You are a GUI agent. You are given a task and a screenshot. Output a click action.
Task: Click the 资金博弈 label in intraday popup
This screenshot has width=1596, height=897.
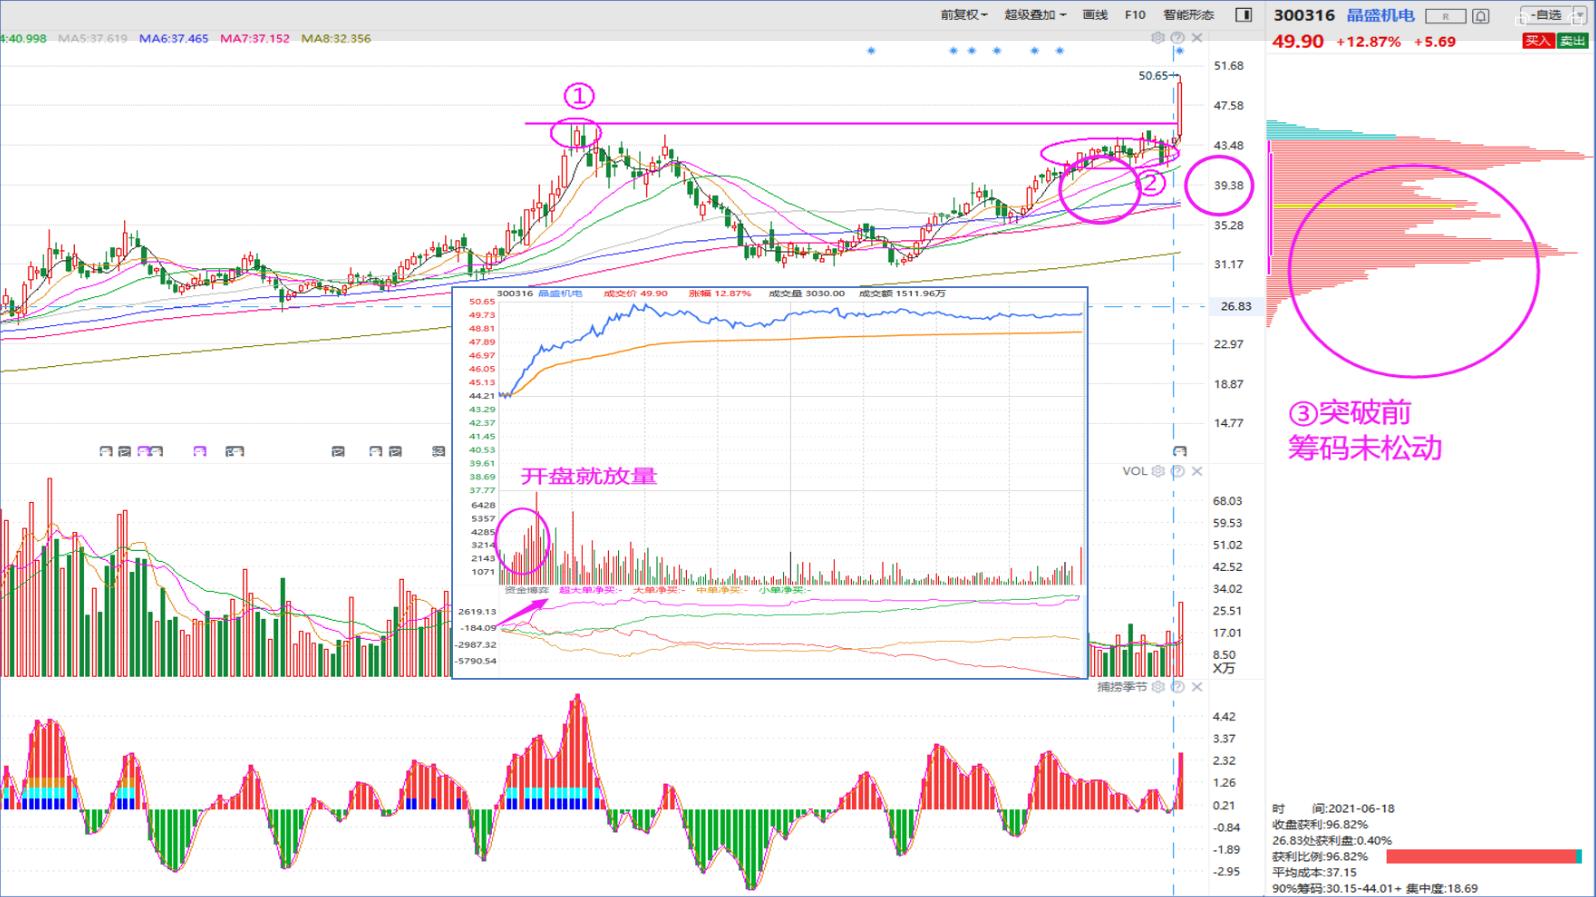coord(527,590)
